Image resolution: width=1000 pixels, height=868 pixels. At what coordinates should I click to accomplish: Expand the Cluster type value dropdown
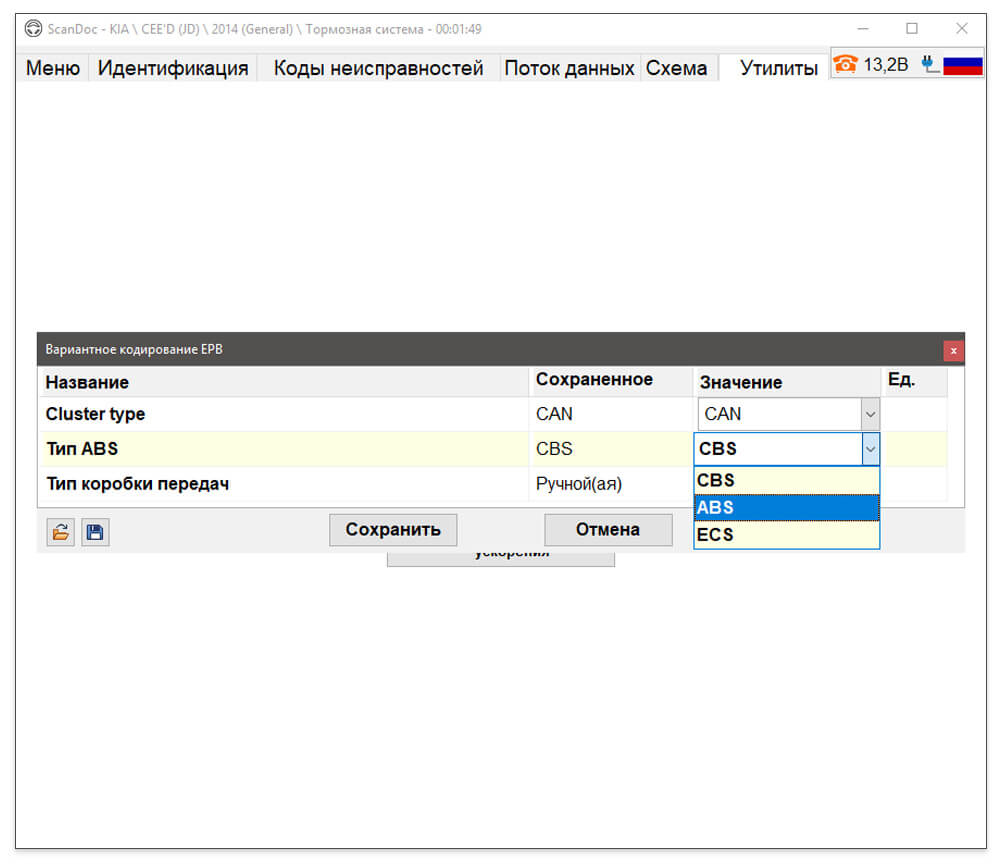[870, 415]
